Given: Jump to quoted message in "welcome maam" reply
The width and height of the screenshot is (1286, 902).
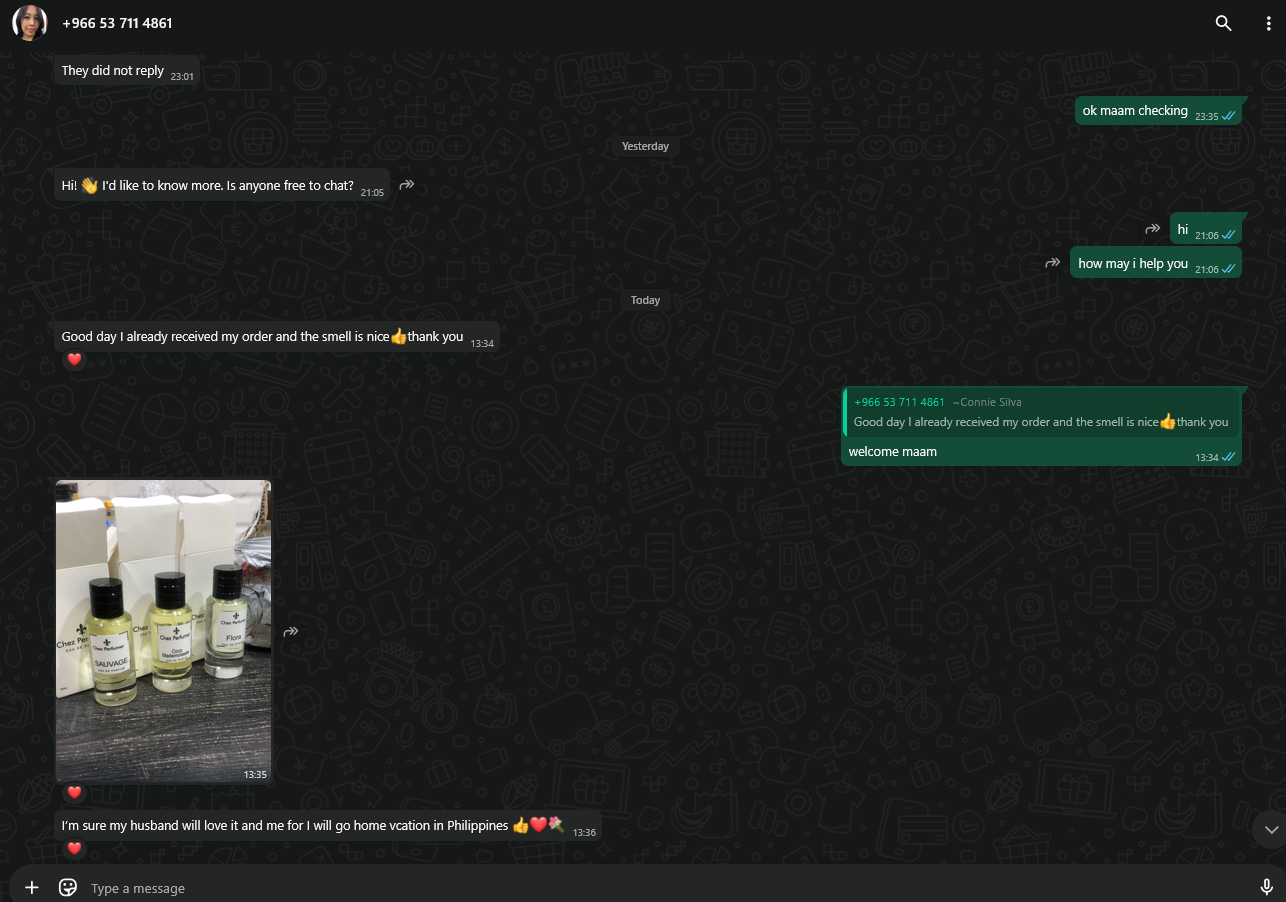Looking at the screenshot, I should point(1040,412).
